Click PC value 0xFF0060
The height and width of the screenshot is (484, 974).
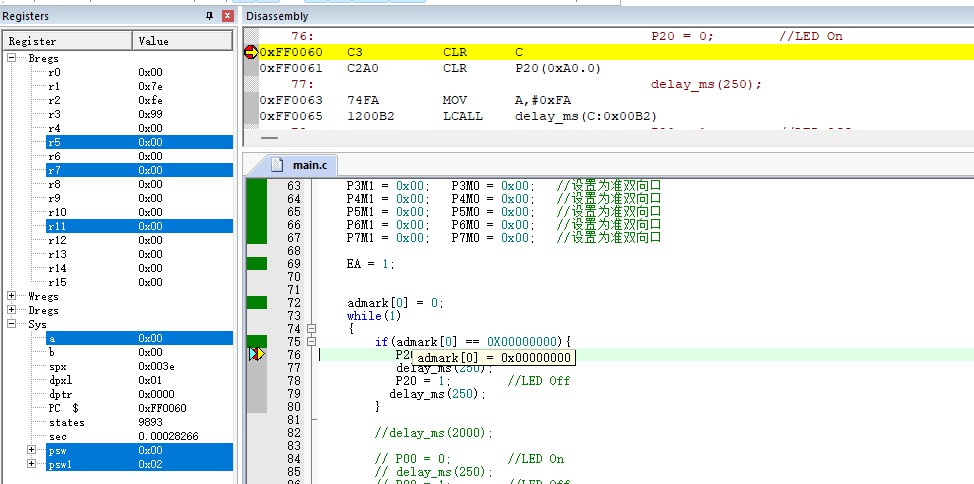162,408
